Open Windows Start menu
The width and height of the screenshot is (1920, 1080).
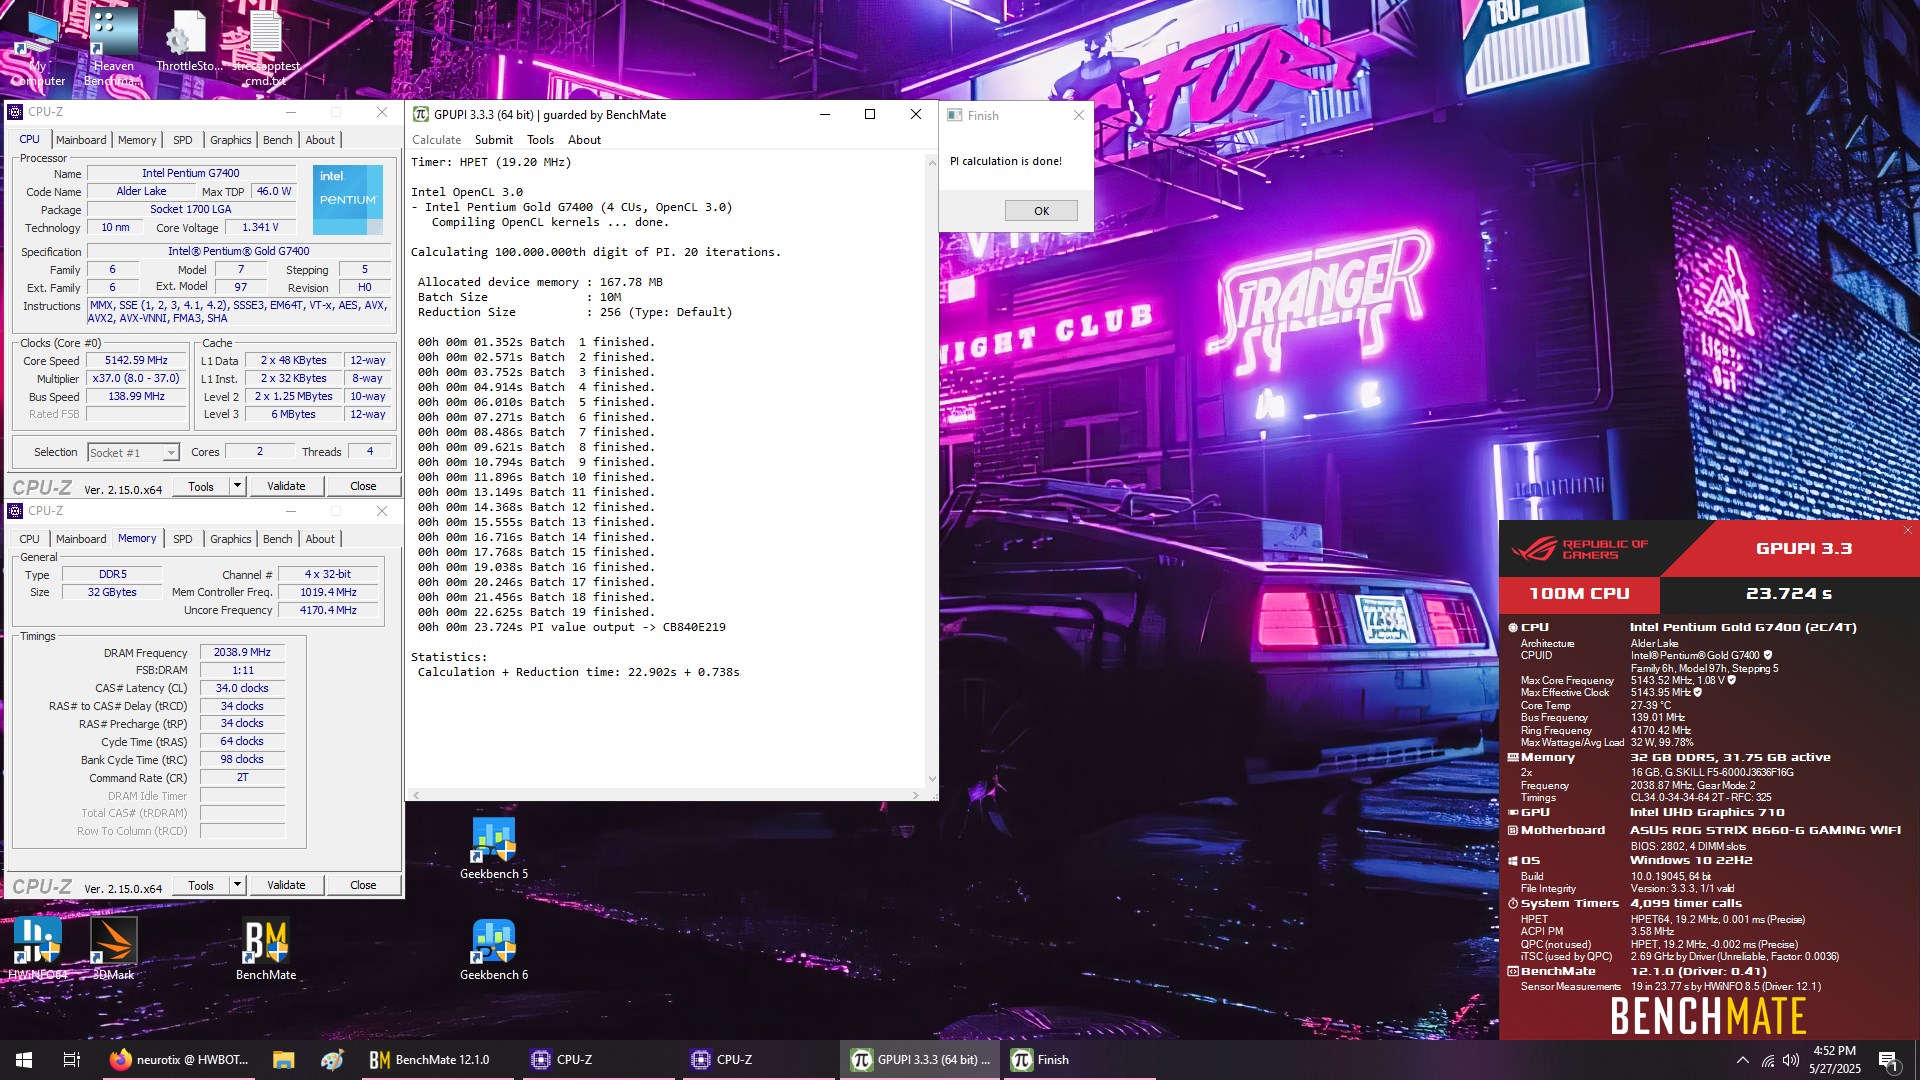[x=24, y=1060]
